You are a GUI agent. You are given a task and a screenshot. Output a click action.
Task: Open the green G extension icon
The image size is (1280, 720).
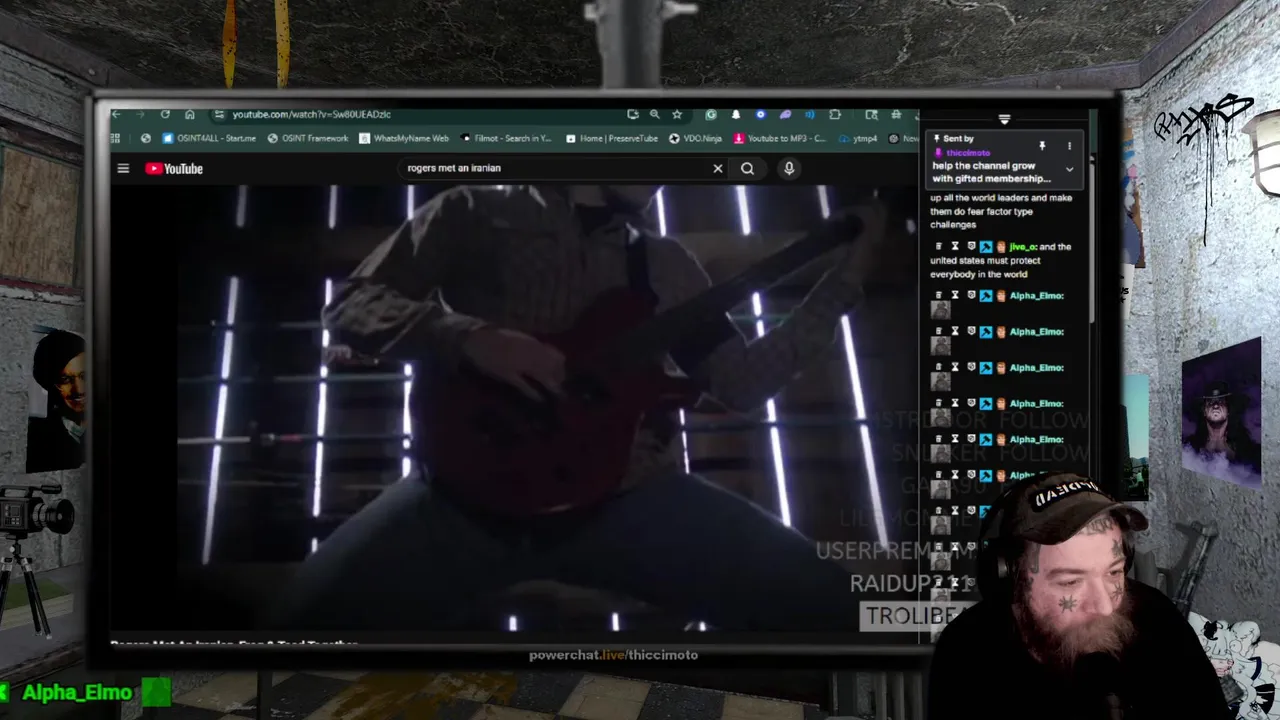[711, 114]
